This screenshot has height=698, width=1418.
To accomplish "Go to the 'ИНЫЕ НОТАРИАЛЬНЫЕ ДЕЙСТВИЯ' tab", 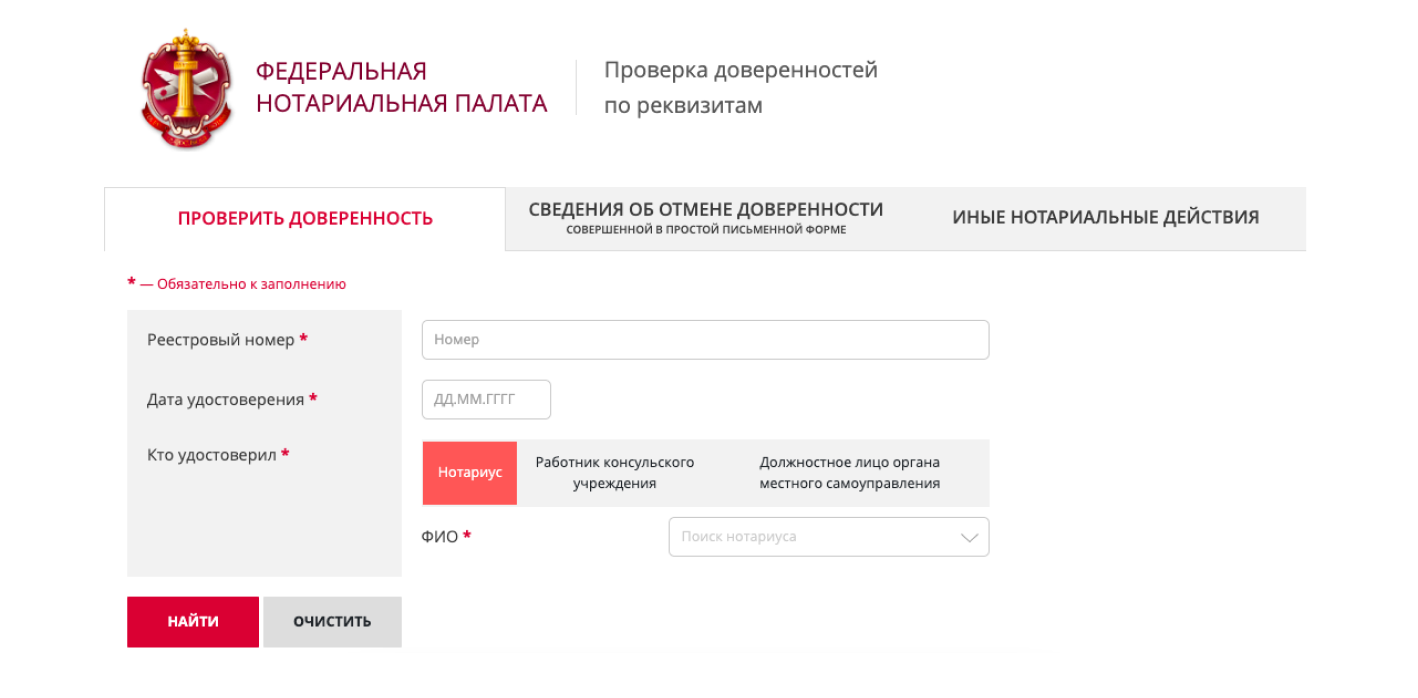I will click(1105, 217).
